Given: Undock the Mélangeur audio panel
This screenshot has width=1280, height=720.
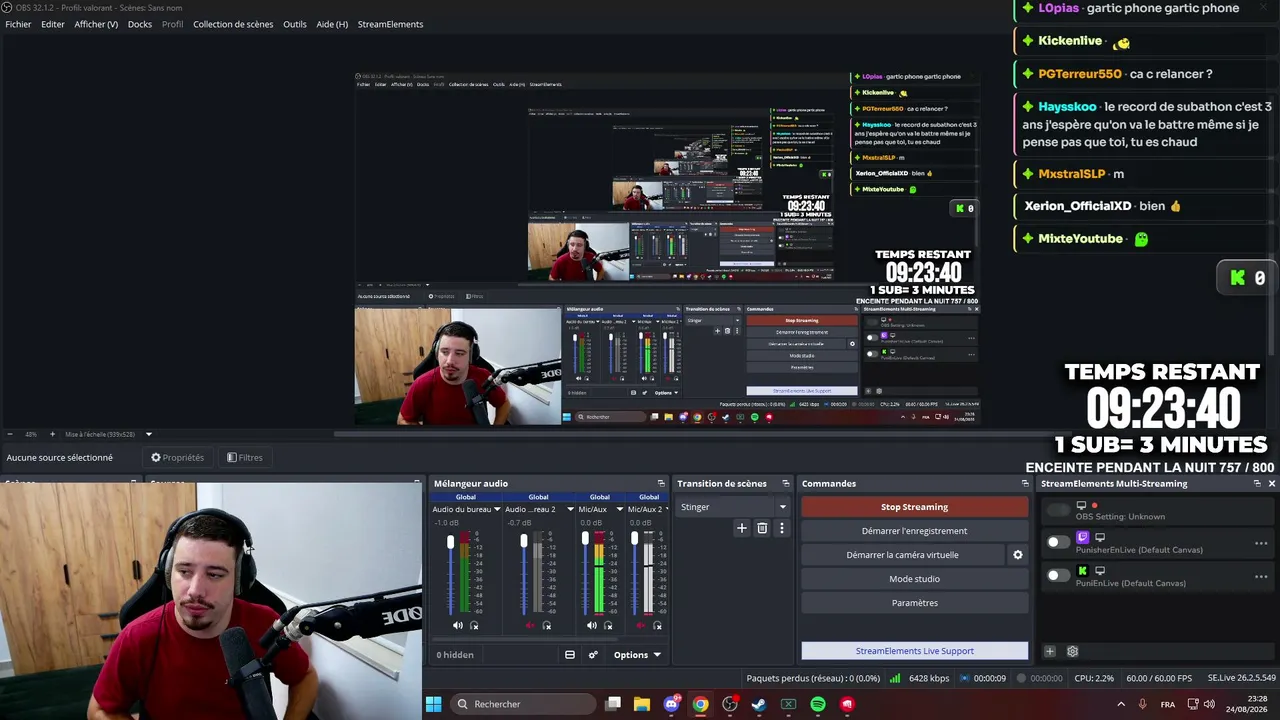Looking at the screenshot, I should point(661,484).
